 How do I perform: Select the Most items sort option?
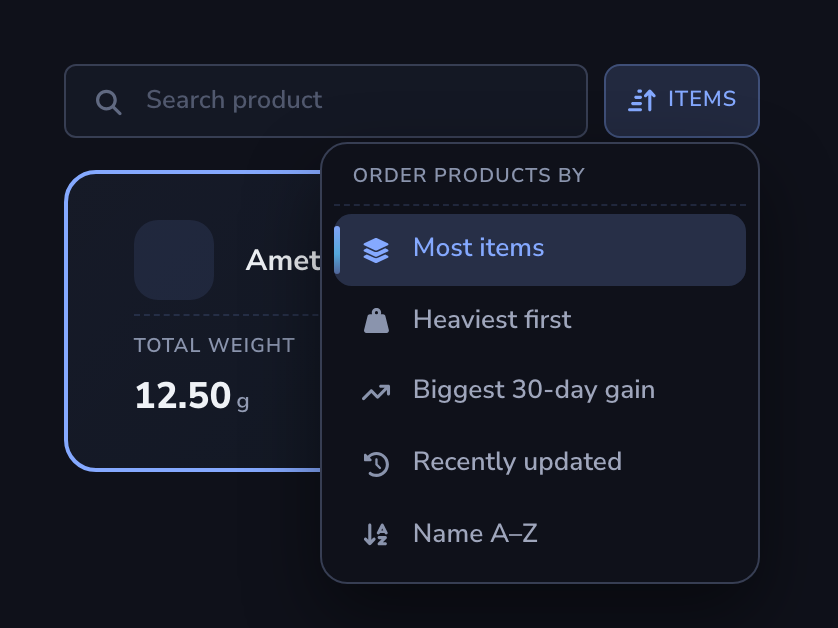coord(540,250)
